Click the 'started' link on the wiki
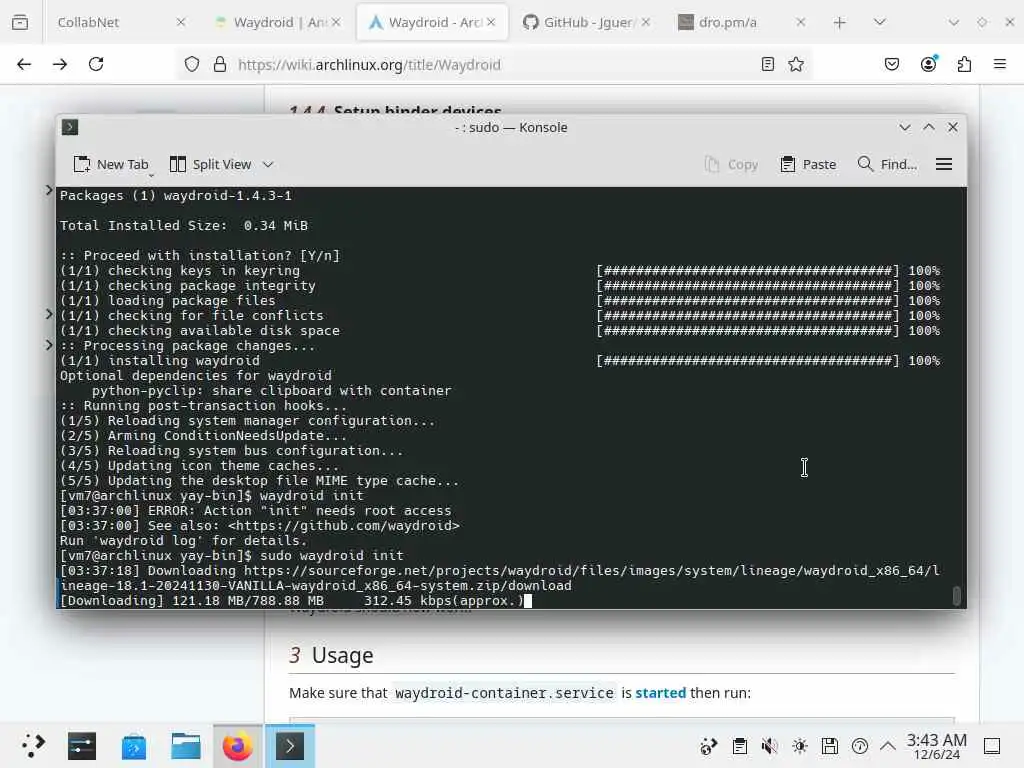Screen dimensions: 1024x768 pos(660,692)
